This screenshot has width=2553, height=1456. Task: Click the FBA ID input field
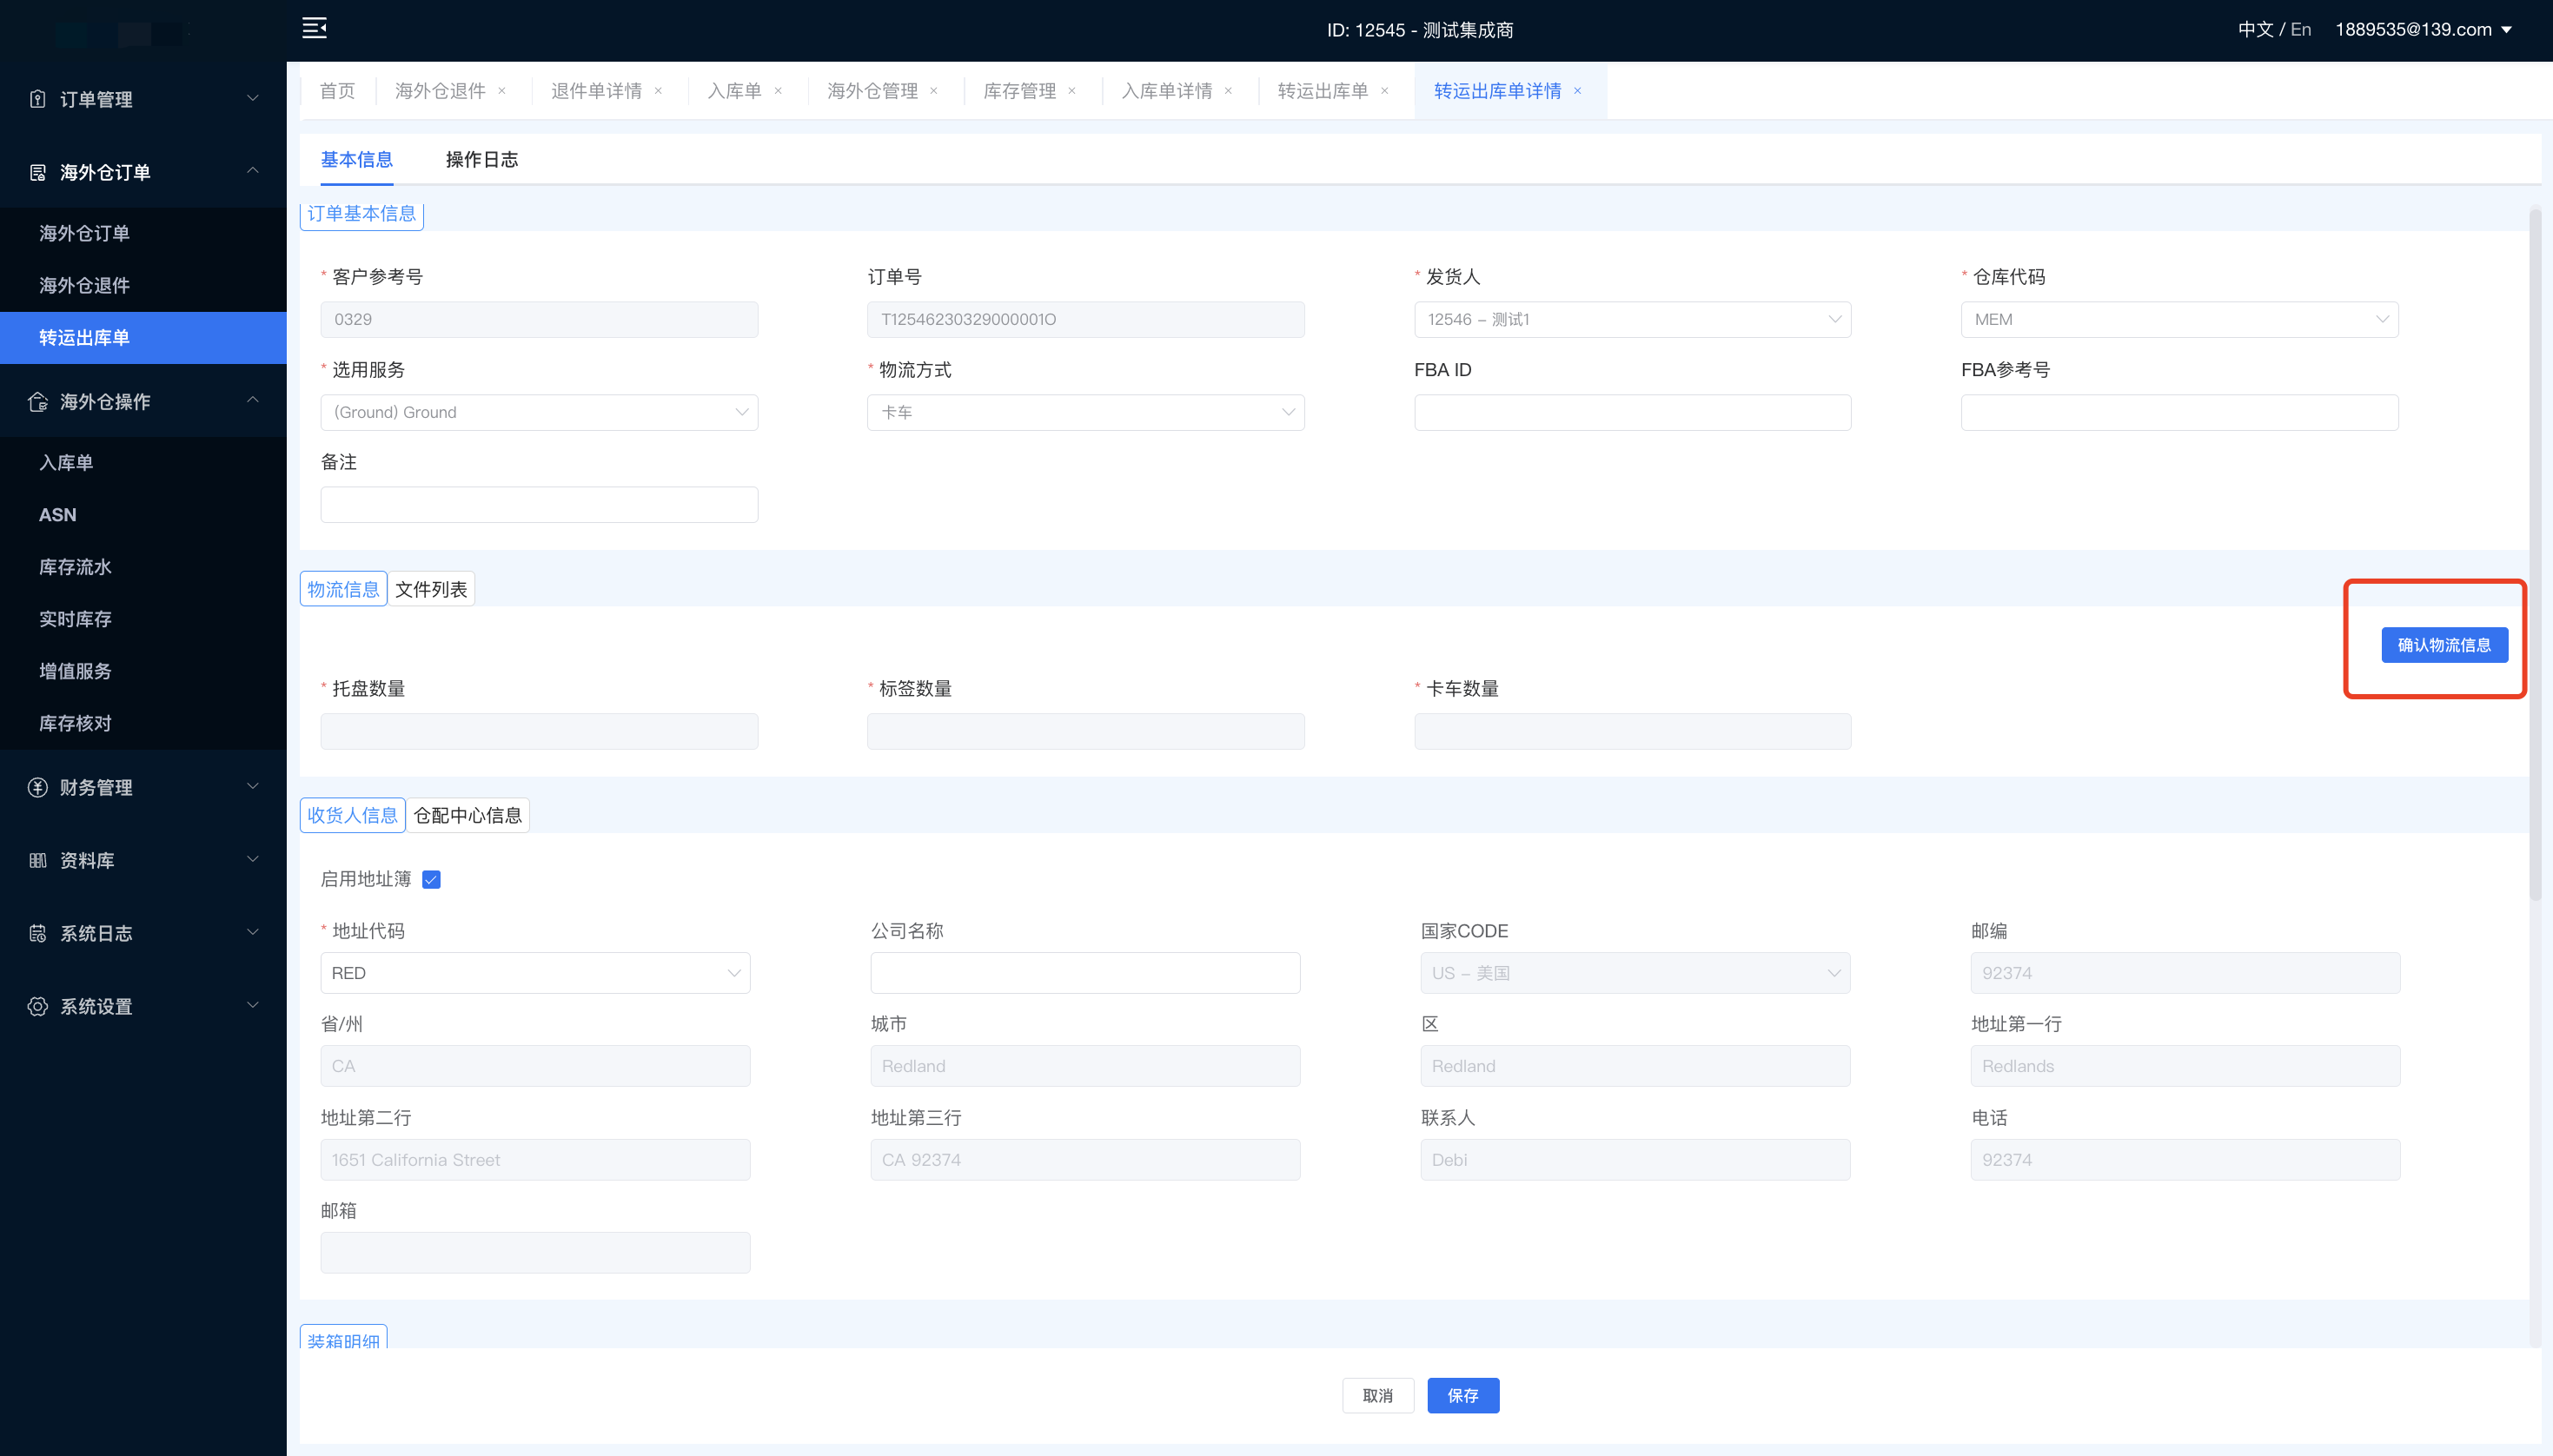coord(1632,412)
